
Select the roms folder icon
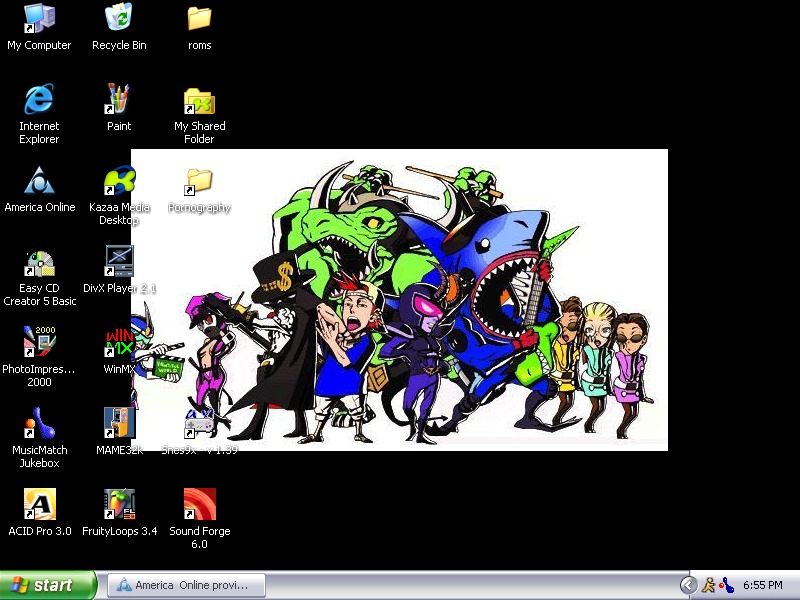click(x=199, y=18)
